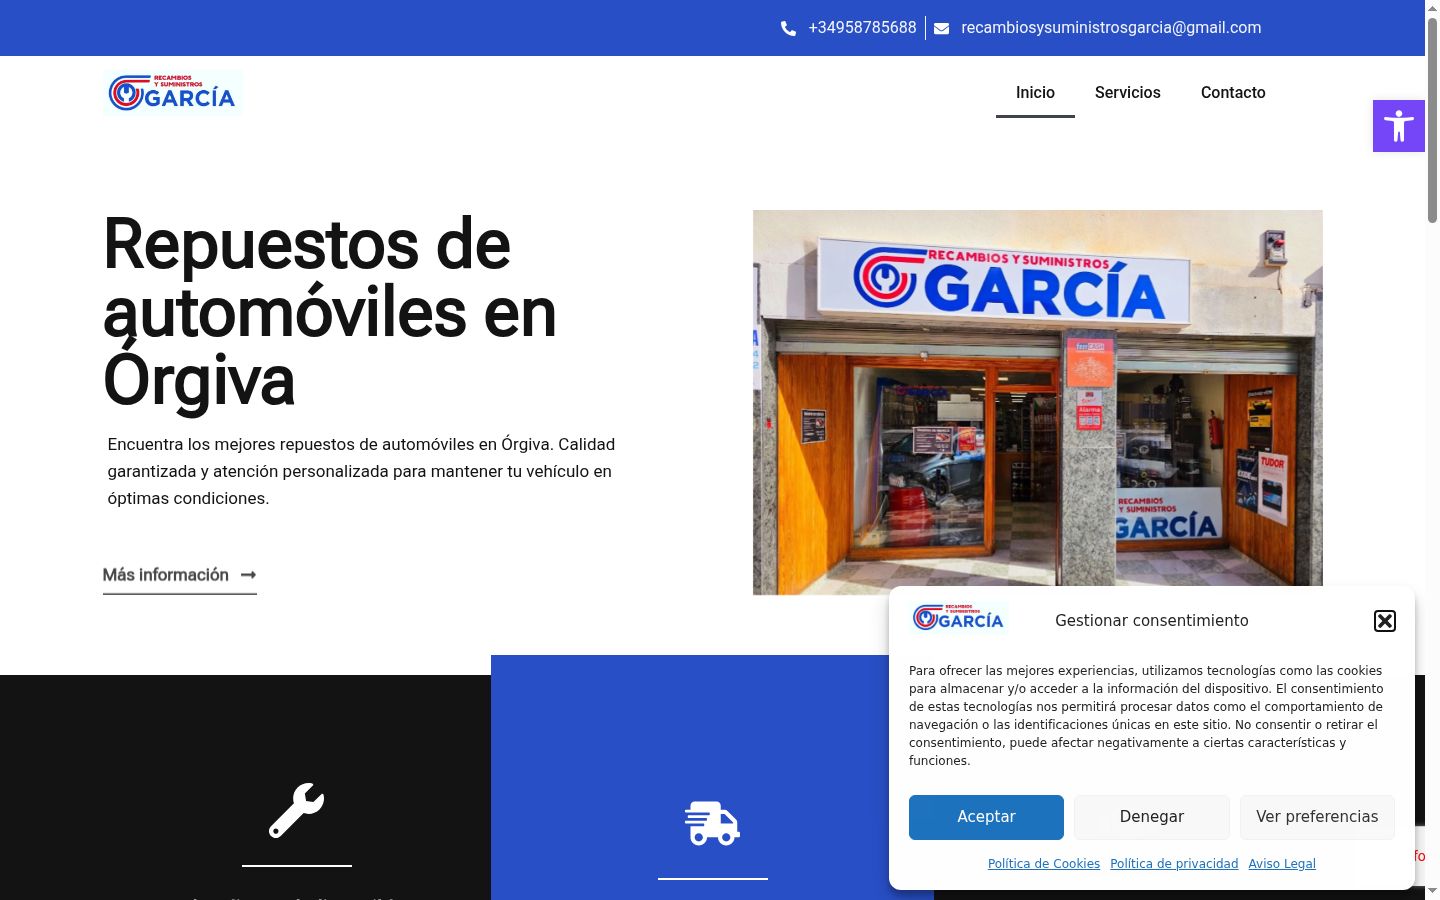Viewport: 1440px width, 900px height.
Task: Open Ver preferencias button
Action: pos(1317,817)
